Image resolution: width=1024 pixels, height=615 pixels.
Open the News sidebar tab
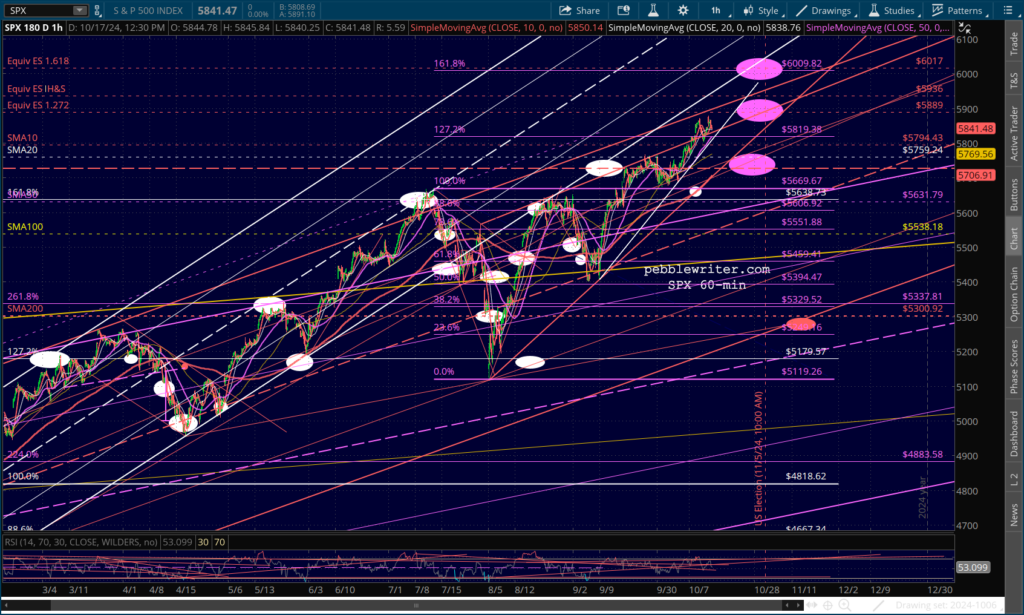(1014, 514)
